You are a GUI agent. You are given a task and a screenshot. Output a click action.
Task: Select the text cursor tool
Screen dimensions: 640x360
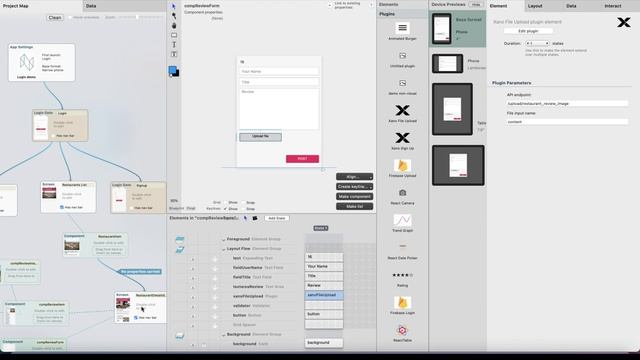click(174, 44)
